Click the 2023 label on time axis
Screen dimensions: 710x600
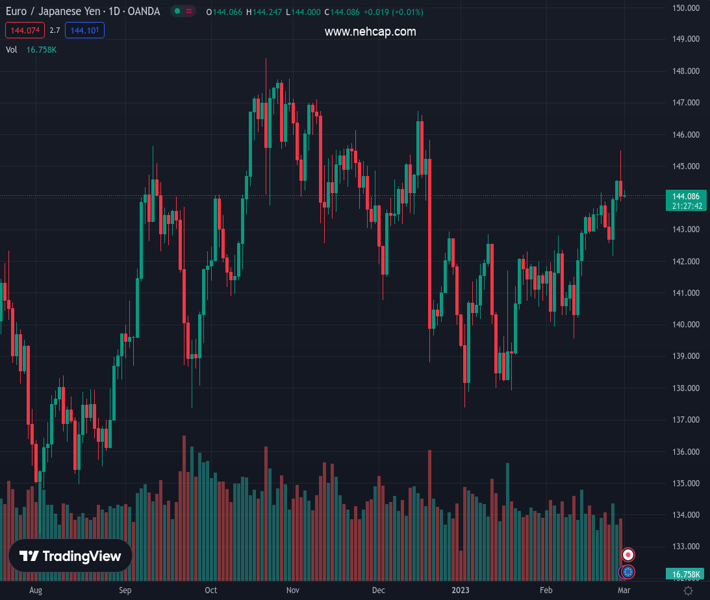[x=459, y=591]
